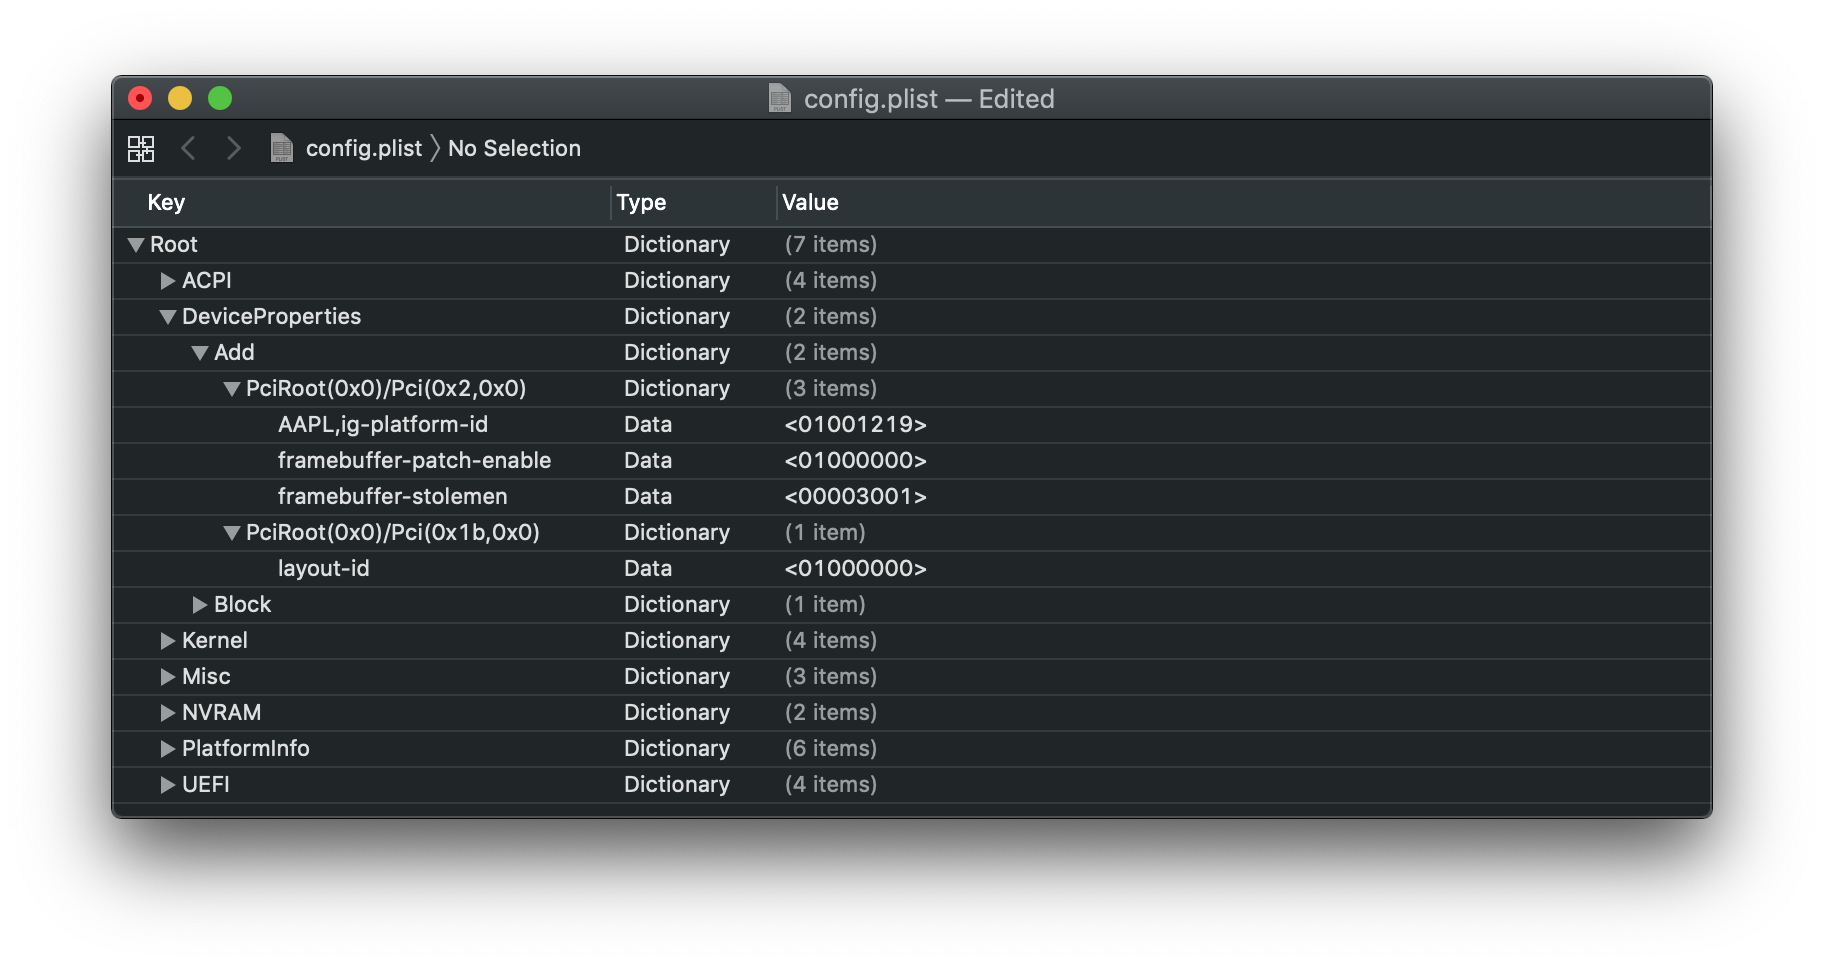Click the config.plist document icon in title bar
The image size is (1824, 966).
(x=780, y=98)
